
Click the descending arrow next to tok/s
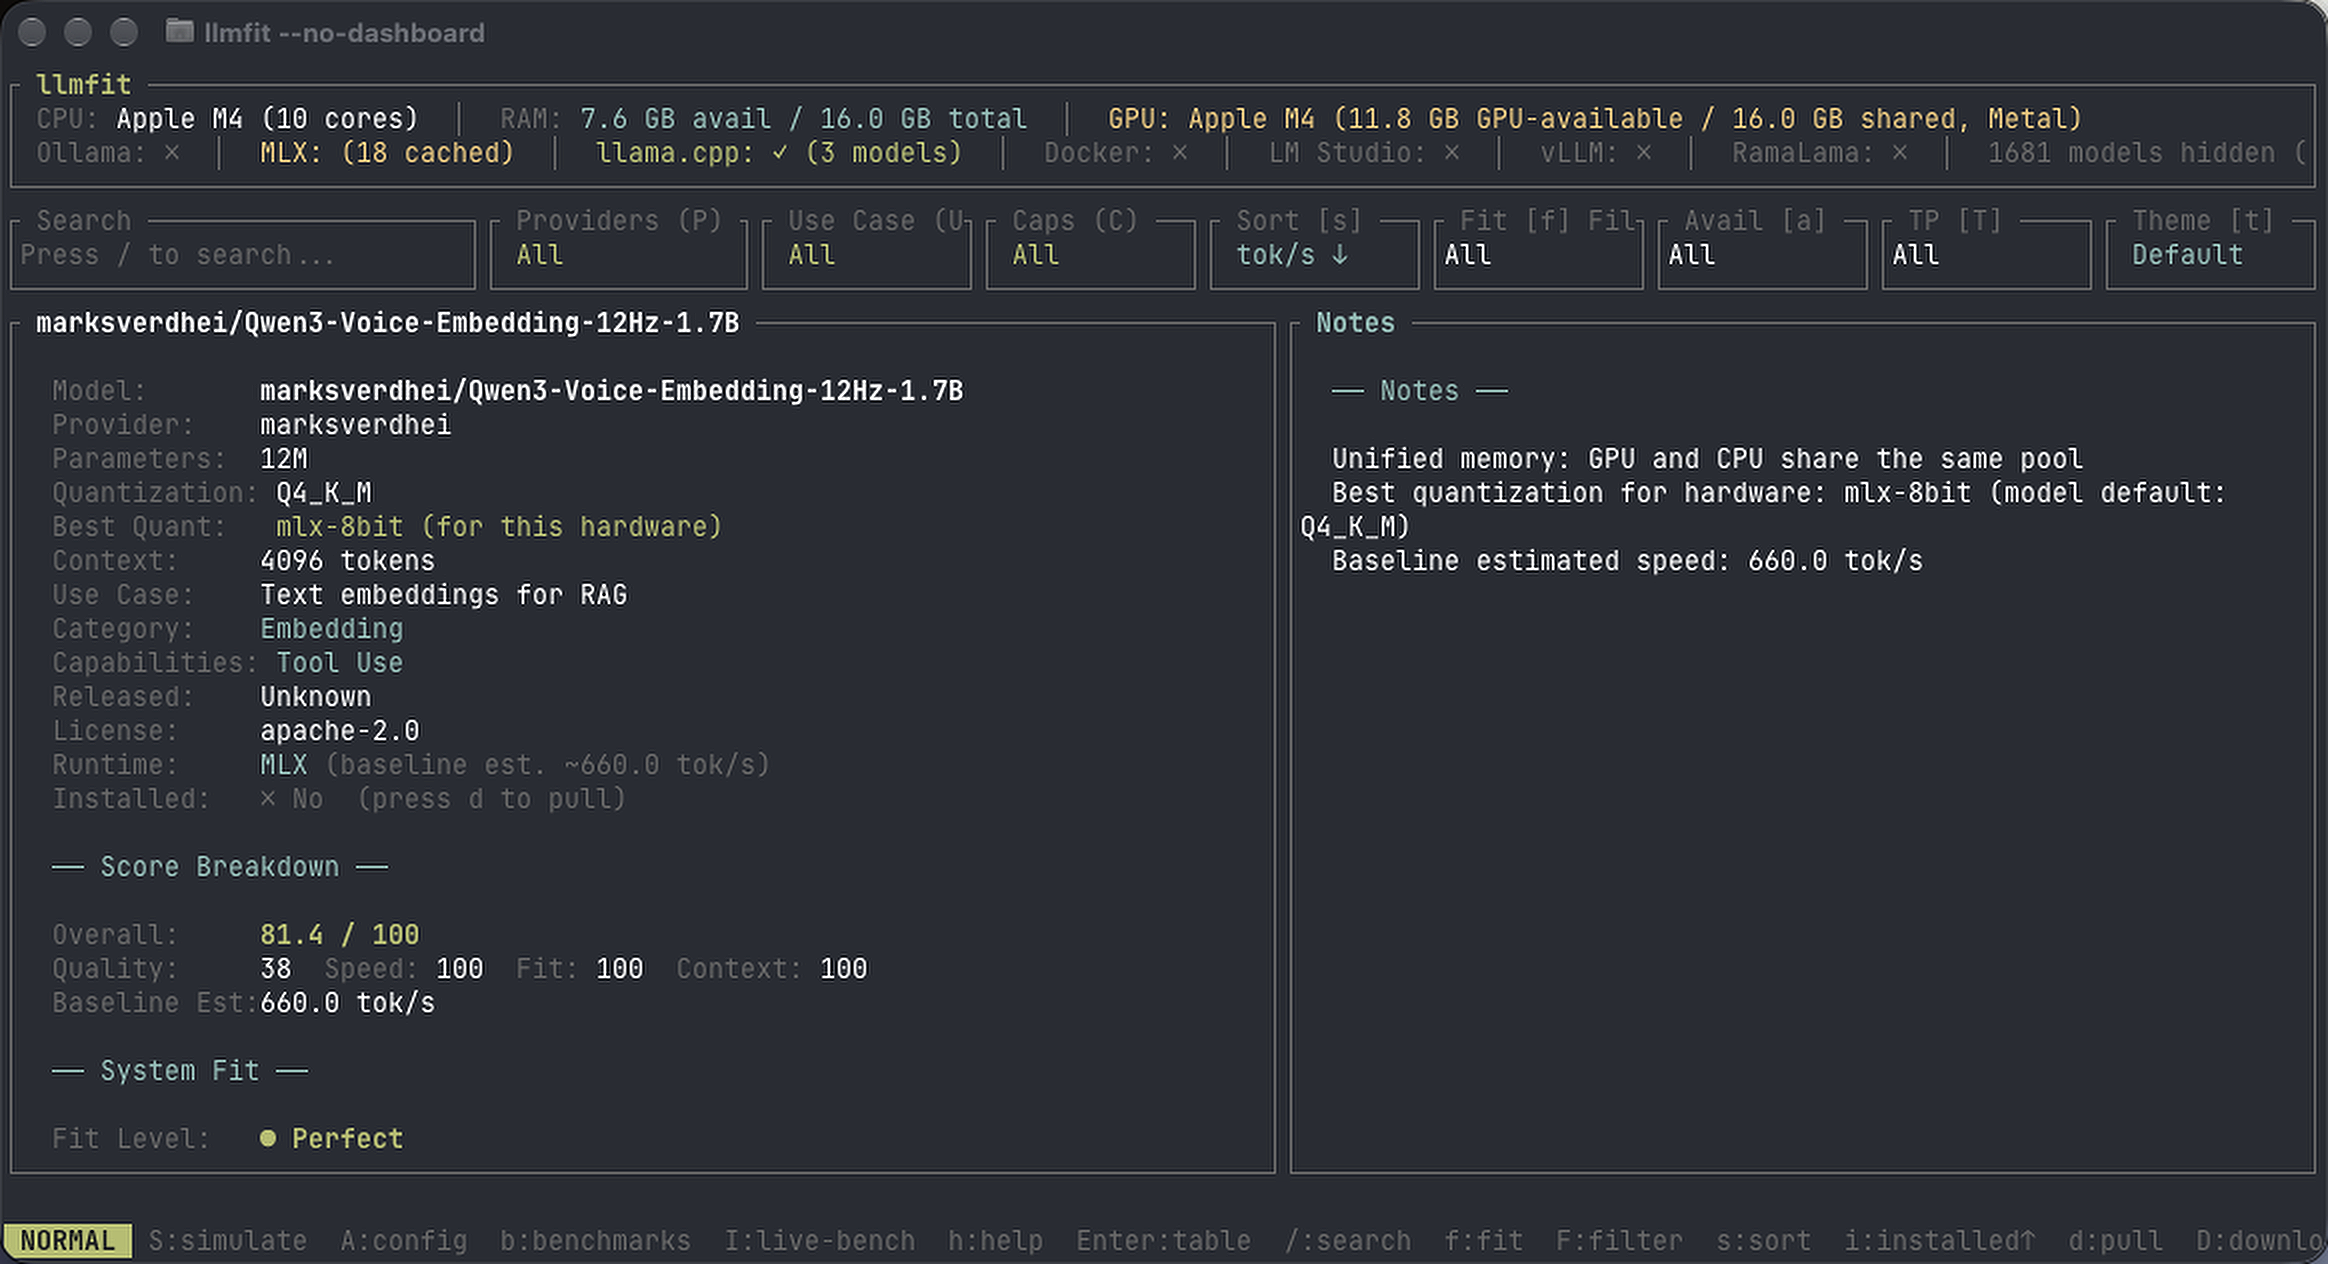point(1340,255)
